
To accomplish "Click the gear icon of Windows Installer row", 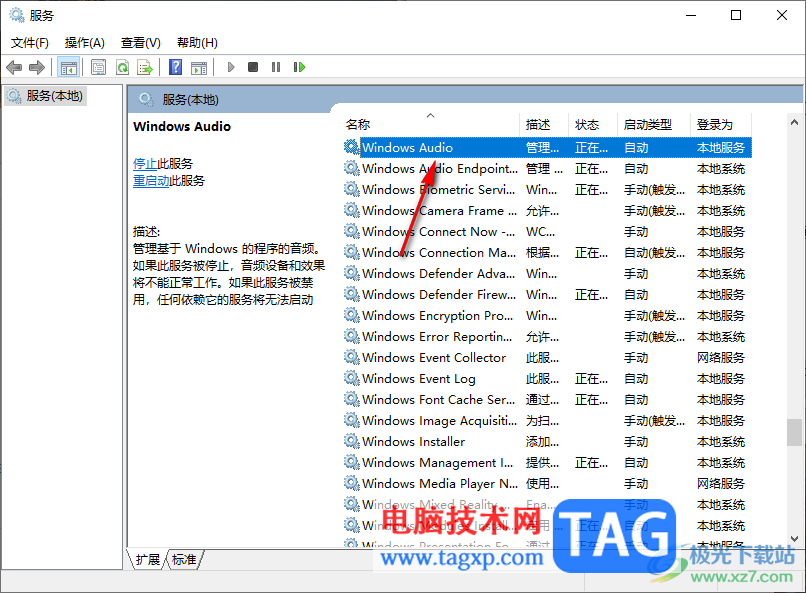I will pyautogui.click(x=352, y=441).
